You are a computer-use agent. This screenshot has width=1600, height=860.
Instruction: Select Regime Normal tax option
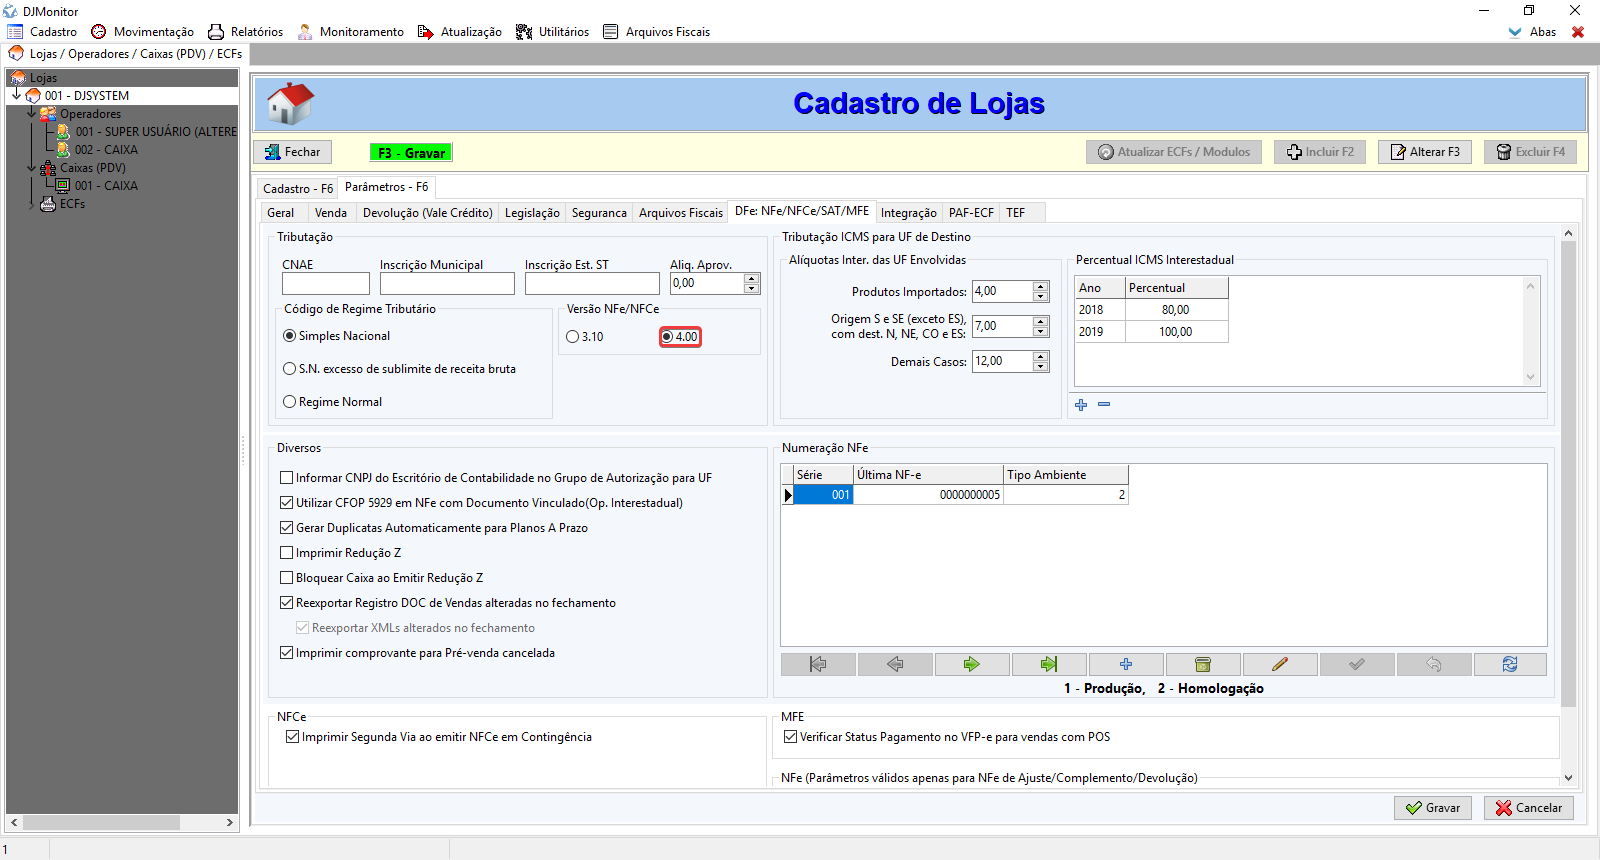[x=290, y=402]
